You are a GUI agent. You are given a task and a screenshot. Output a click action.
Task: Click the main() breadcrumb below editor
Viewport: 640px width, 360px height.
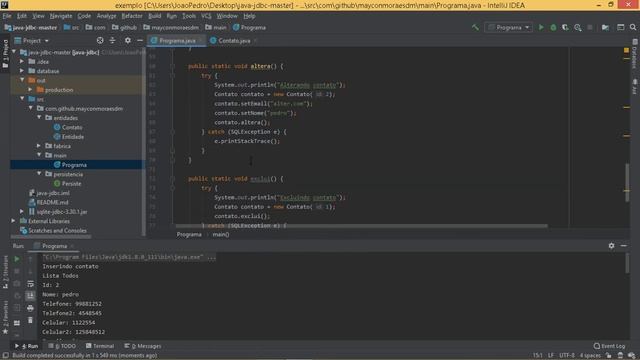221,235
